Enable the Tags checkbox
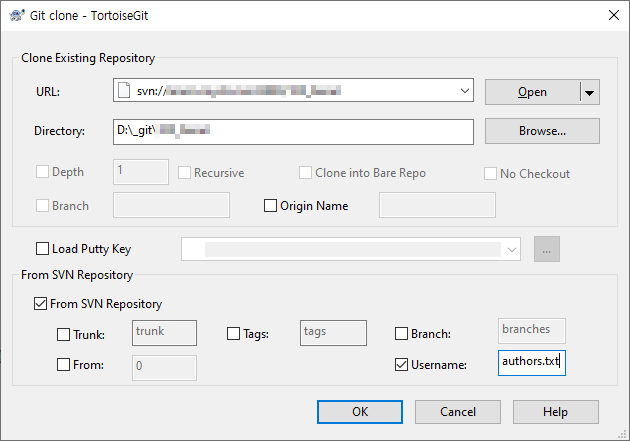The width and height of the screenshot is (630, 441). click(x=233, y=333)
